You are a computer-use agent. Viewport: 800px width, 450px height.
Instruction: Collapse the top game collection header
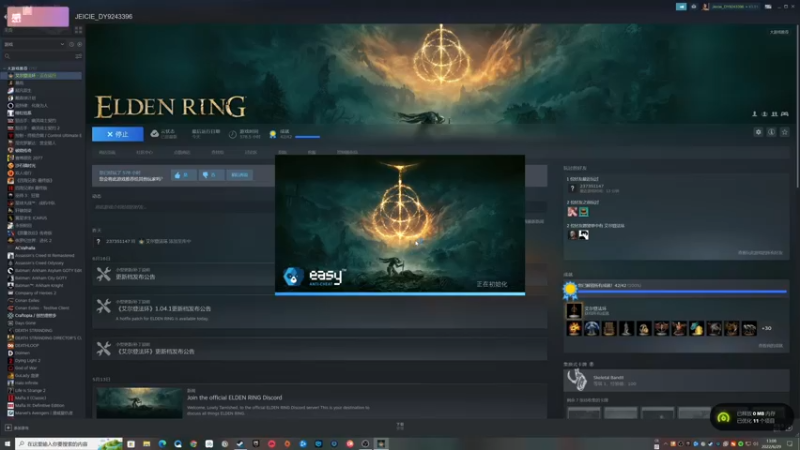[20, 68]
